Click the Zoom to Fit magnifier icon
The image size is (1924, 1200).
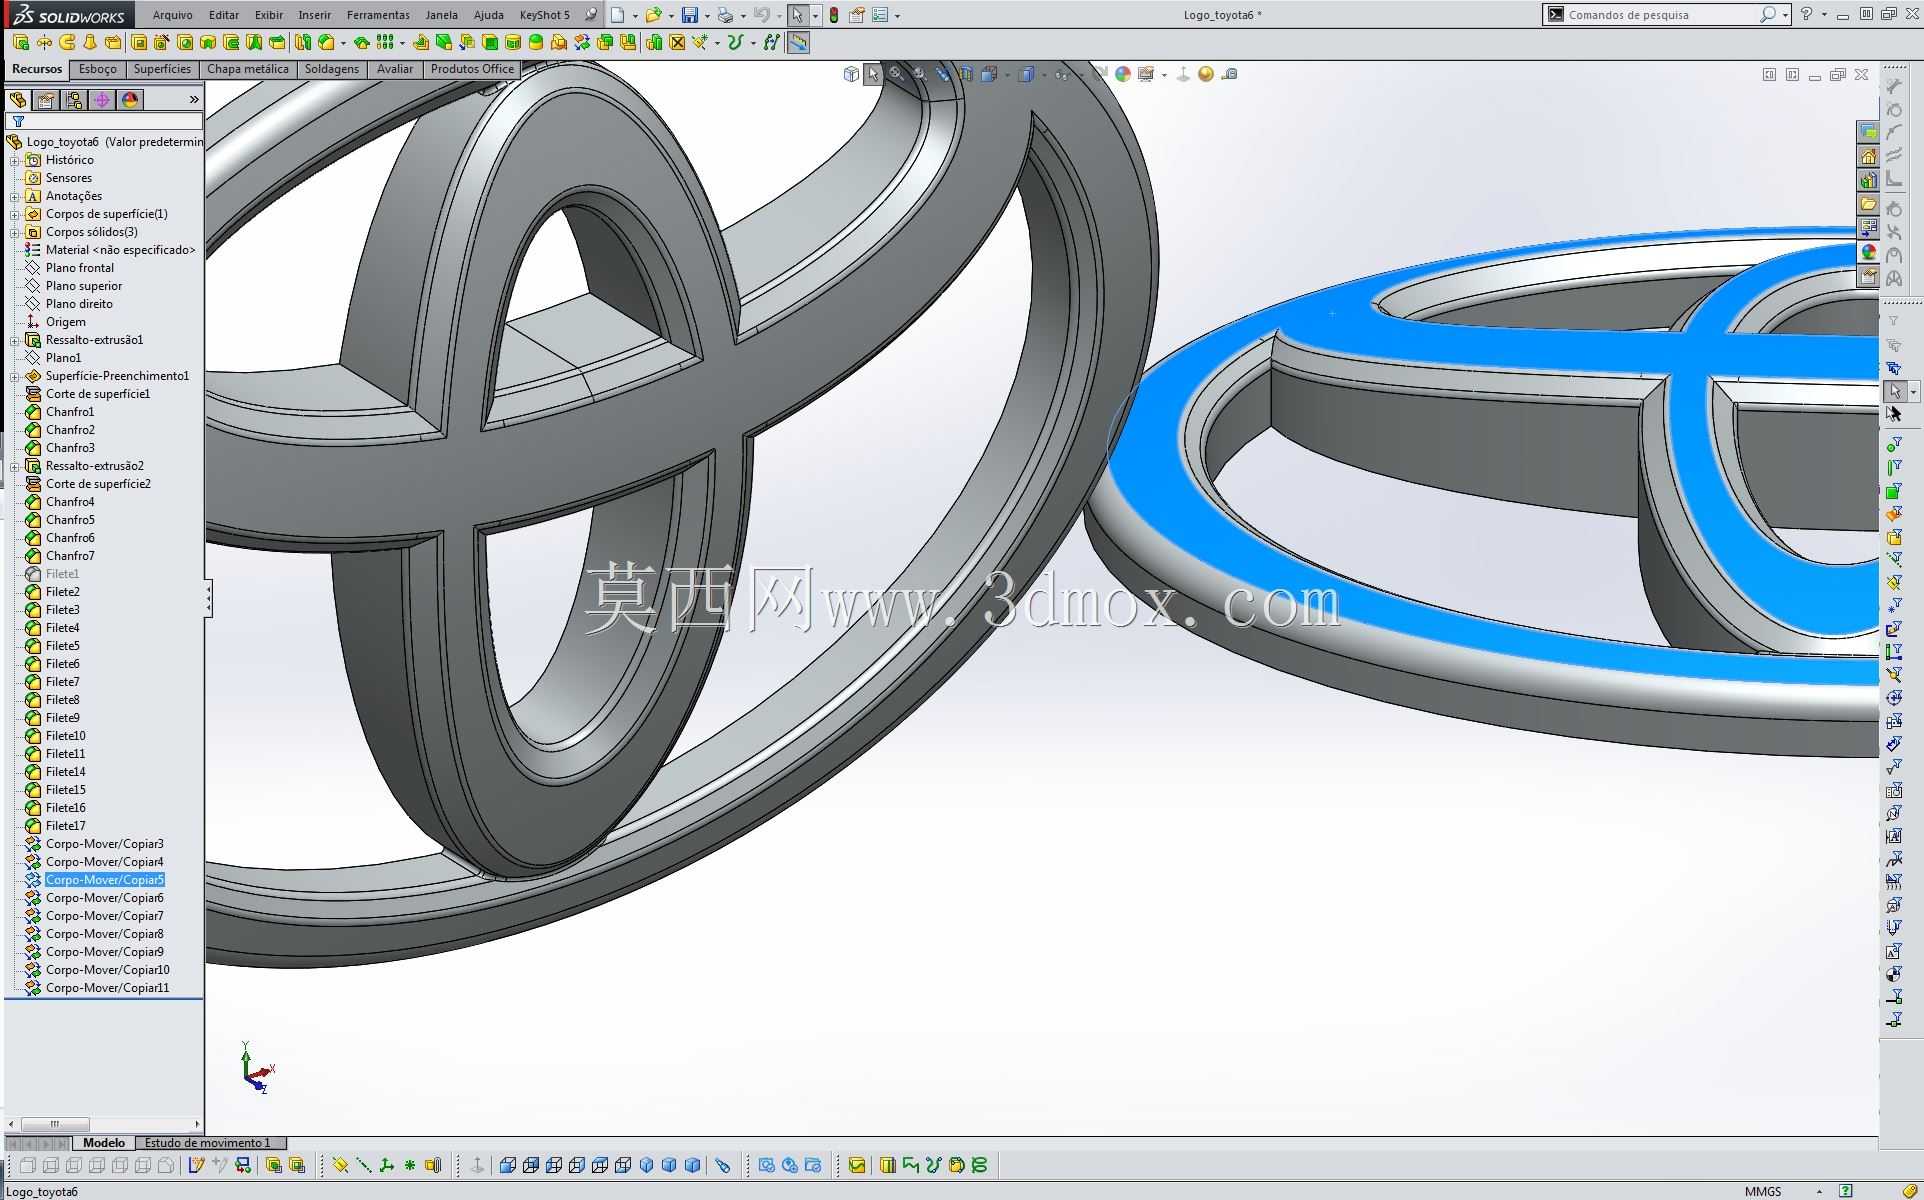click(896, 74)
